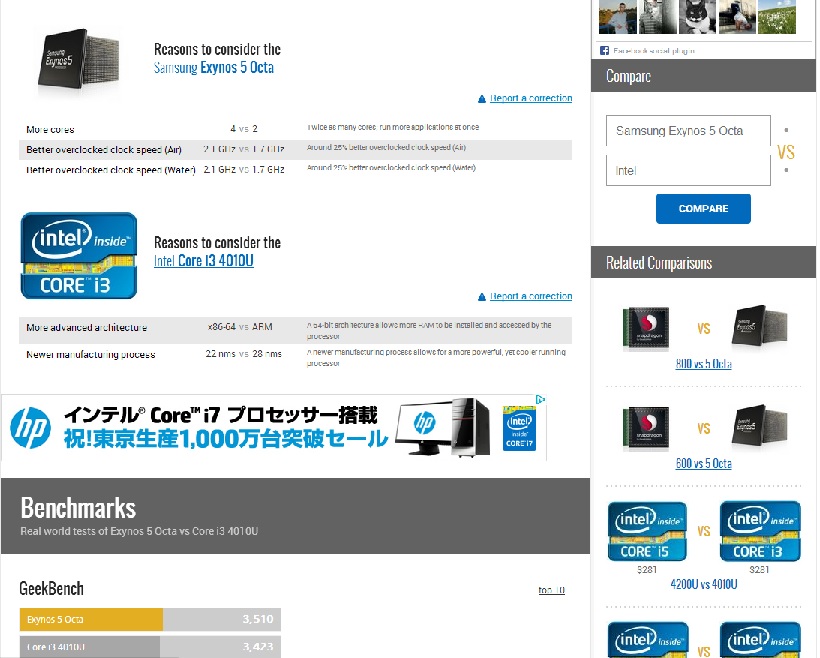The height and width of the screenshot is (658, 820).
Task: Click the Samsung Exynos 5 Octa compare field
Action: coord(688,131)
